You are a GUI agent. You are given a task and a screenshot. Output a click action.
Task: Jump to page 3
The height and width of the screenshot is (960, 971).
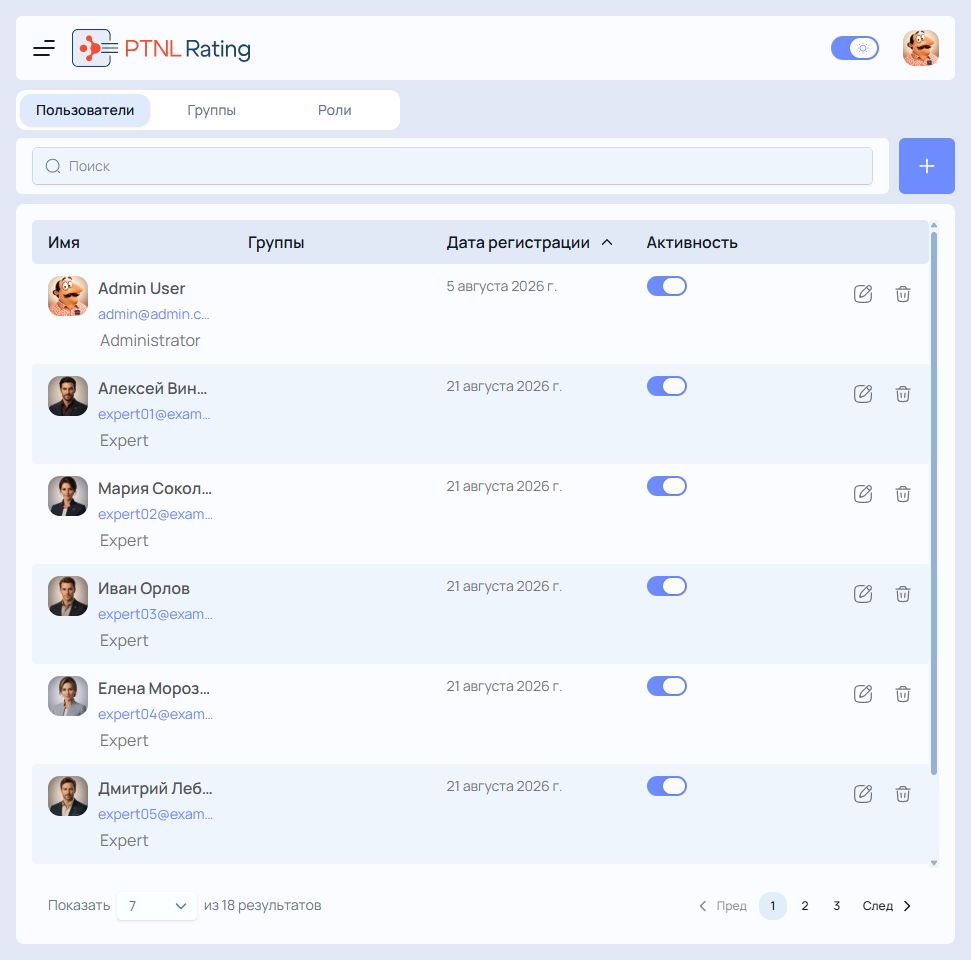[837, 905]
